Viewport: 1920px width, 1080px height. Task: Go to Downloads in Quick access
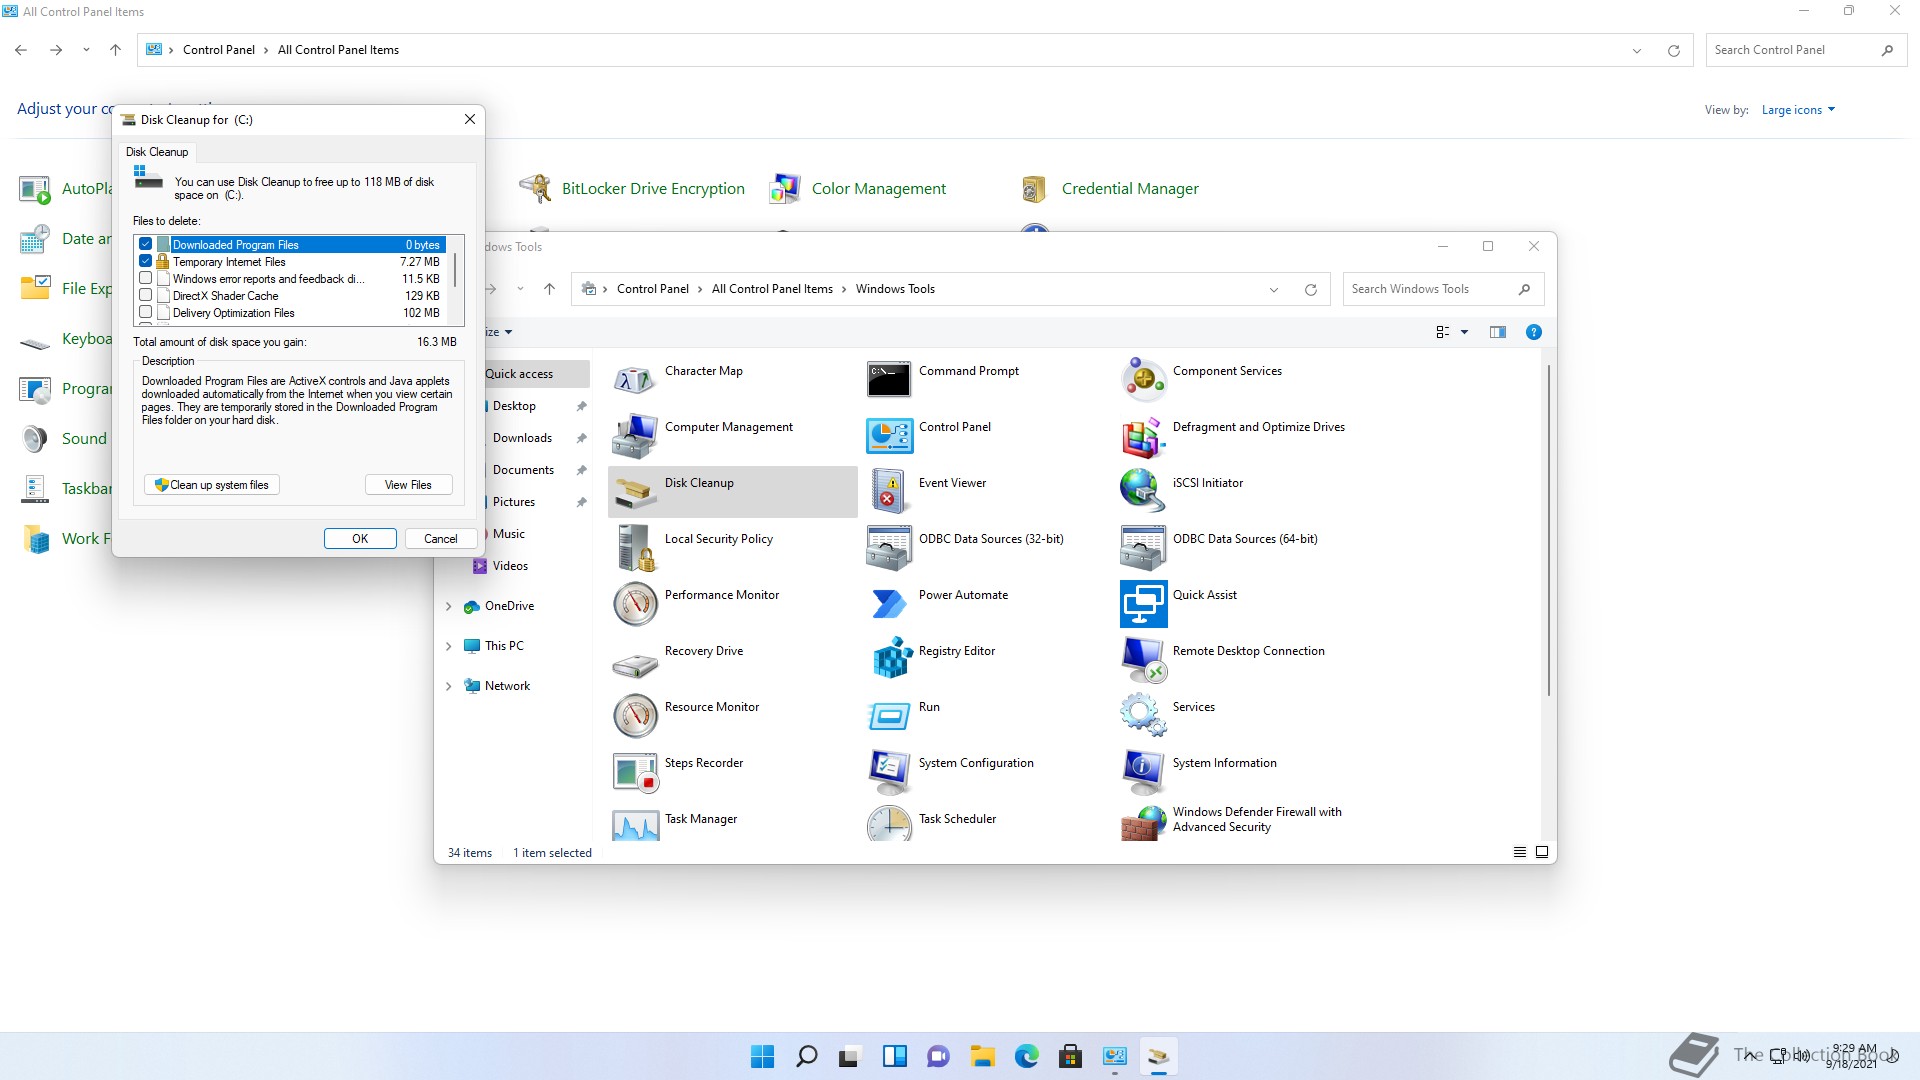[x=522, y=438]
